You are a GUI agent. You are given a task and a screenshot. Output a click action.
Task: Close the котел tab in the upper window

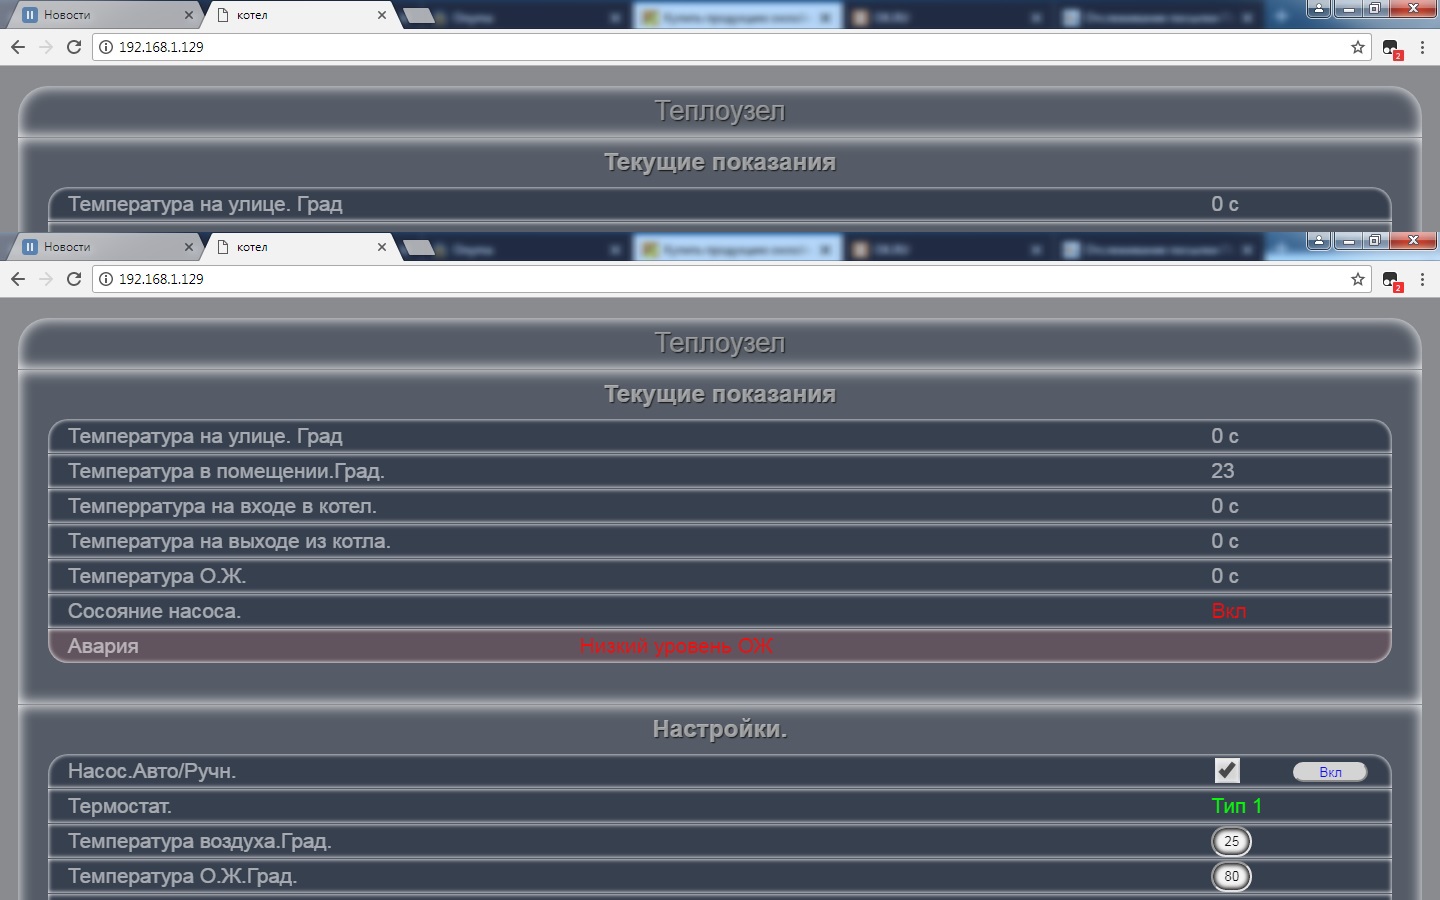coord(382,15)
